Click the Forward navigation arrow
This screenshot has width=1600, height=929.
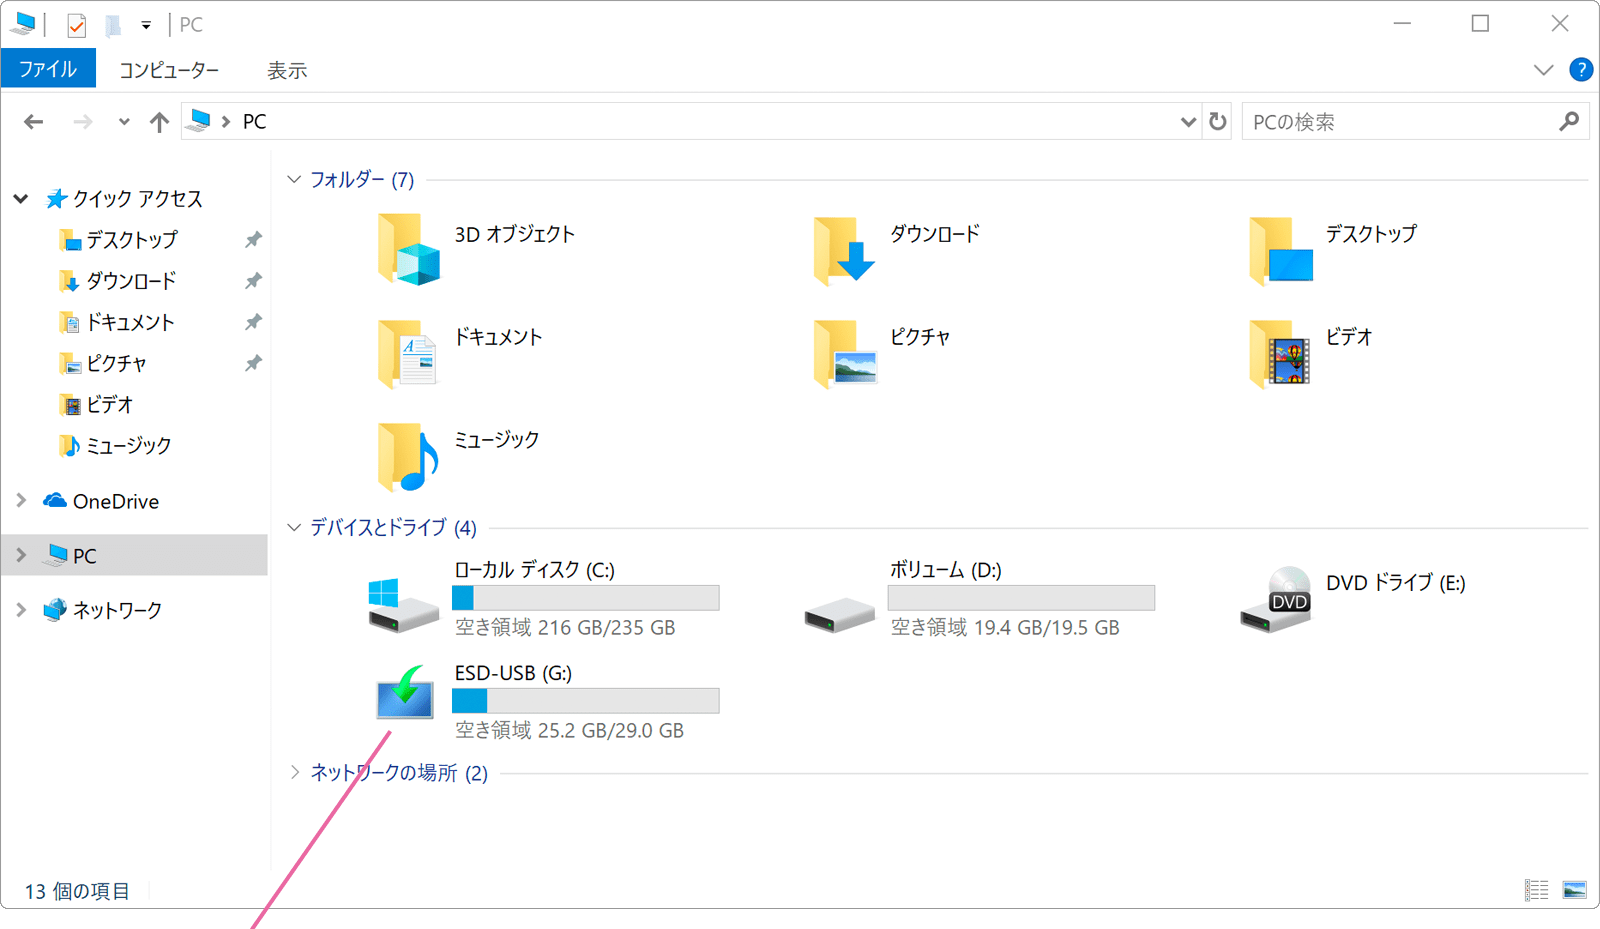coord(83,122)
